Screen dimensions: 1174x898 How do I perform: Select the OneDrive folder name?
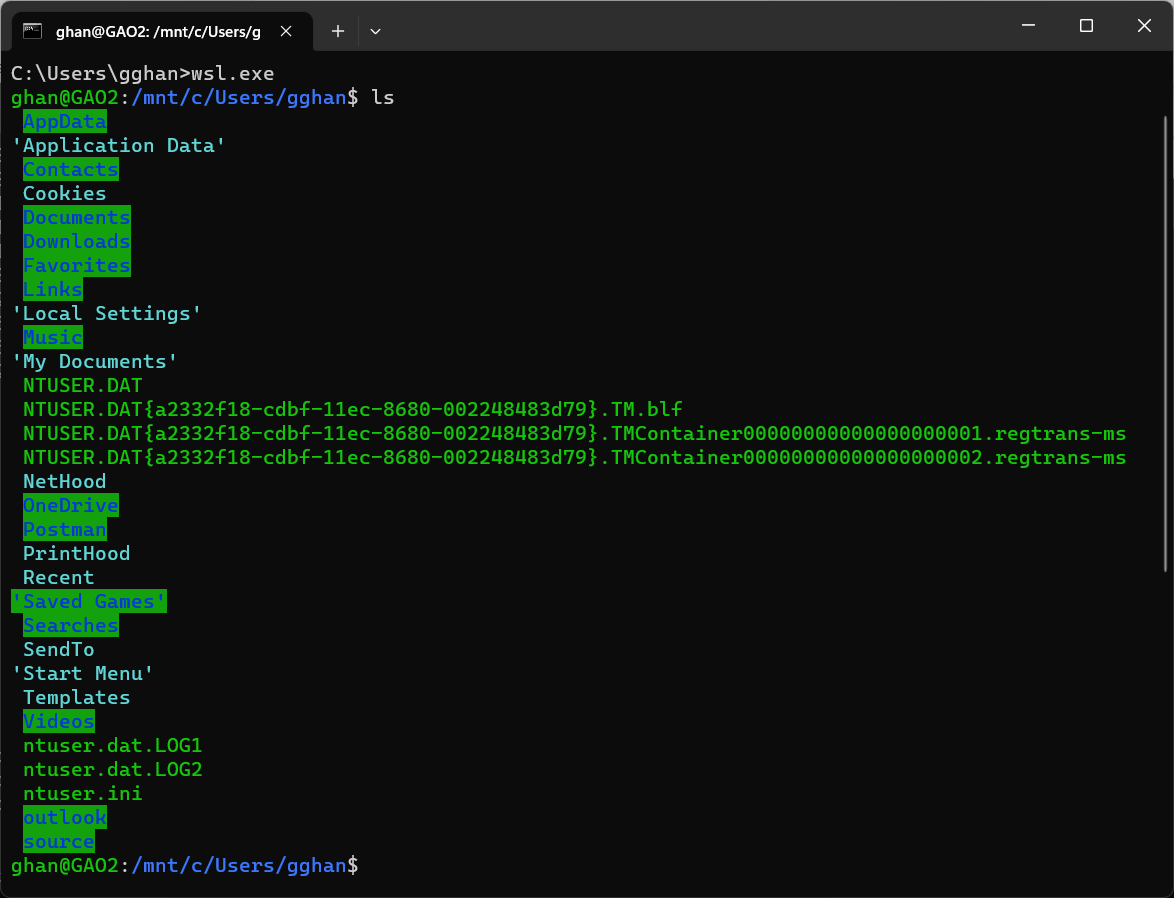point(70,505)
